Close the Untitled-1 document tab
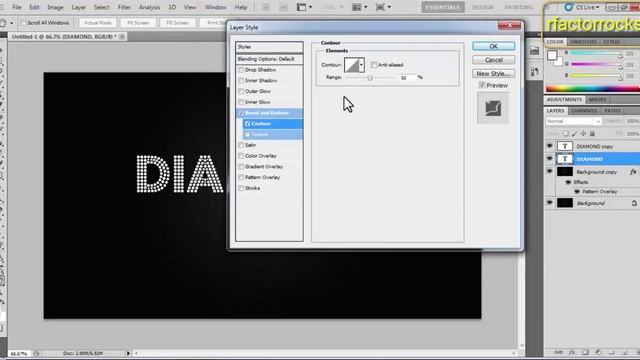Viewport: 640px width, 360px height. 122,37
